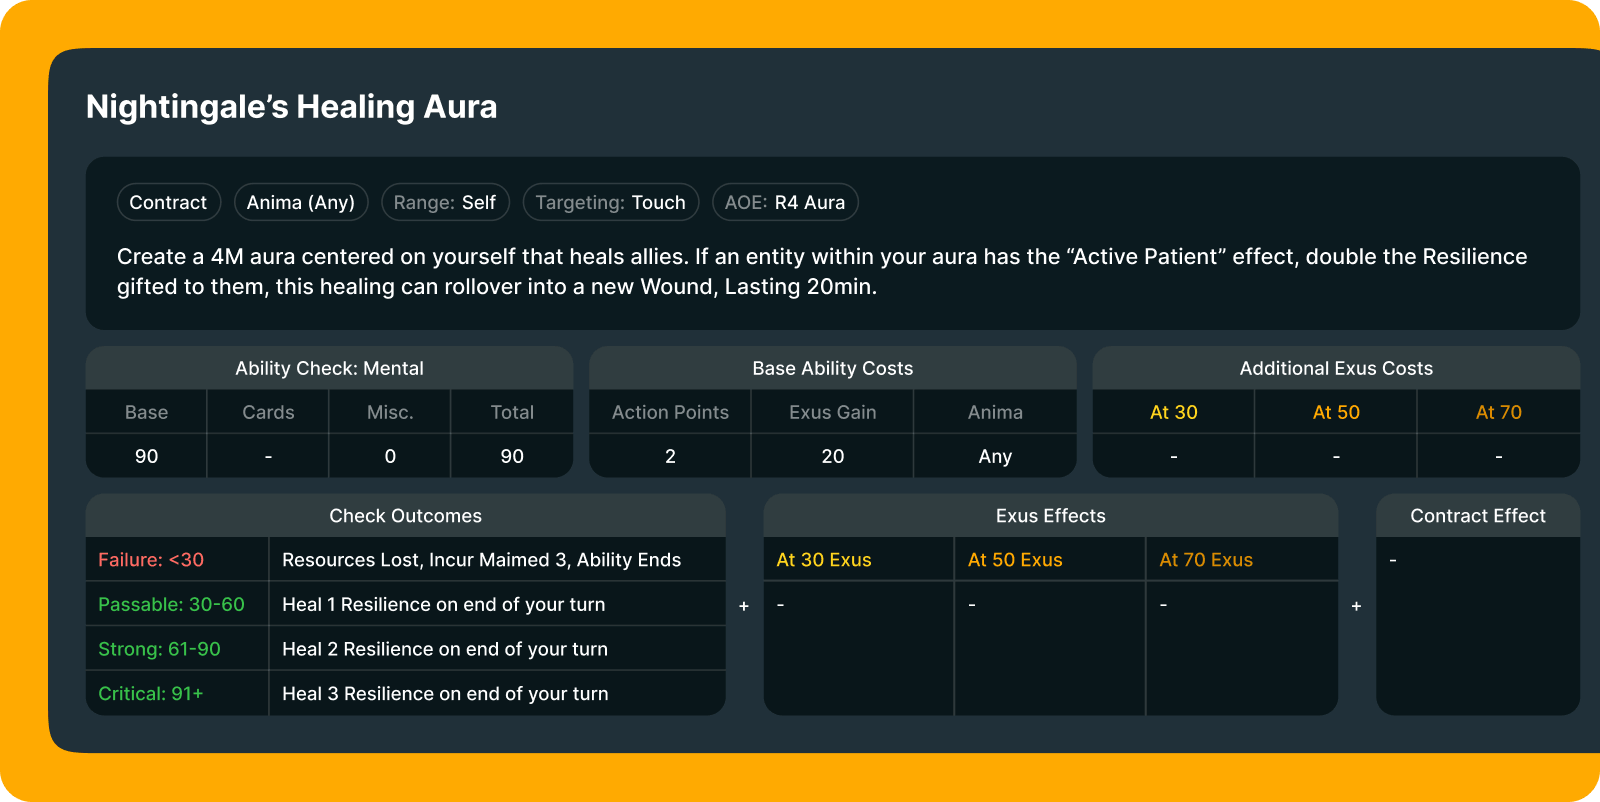Click the Total value 90 cell
This screenshot has width=1600, height=802.
tap(512, 456)
